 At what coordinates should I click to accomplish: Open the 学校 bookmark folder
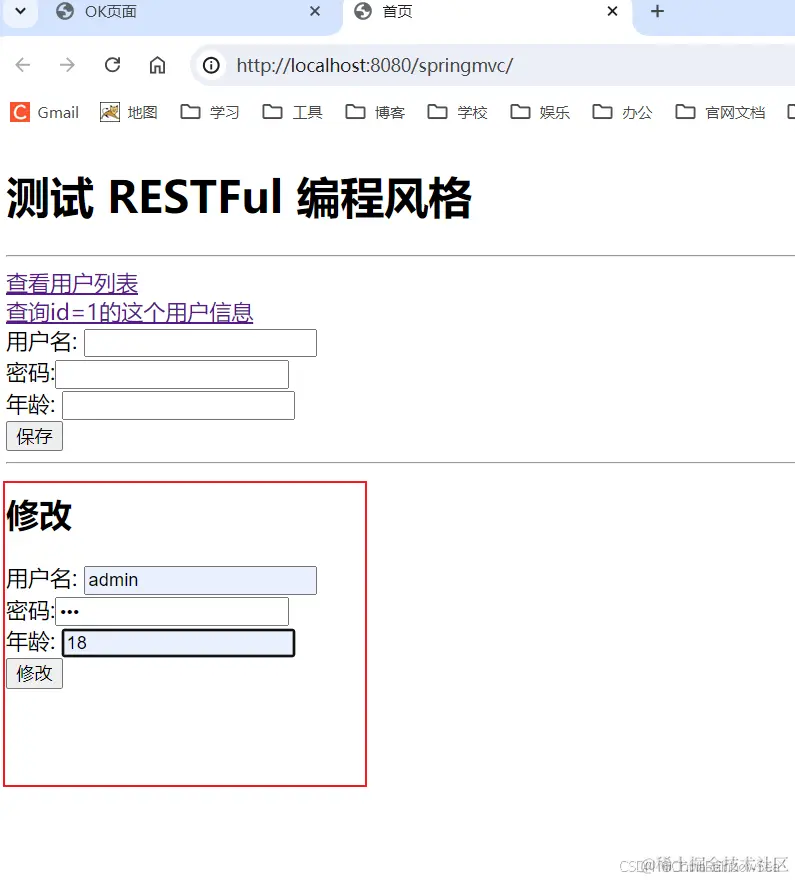point(457,112)
